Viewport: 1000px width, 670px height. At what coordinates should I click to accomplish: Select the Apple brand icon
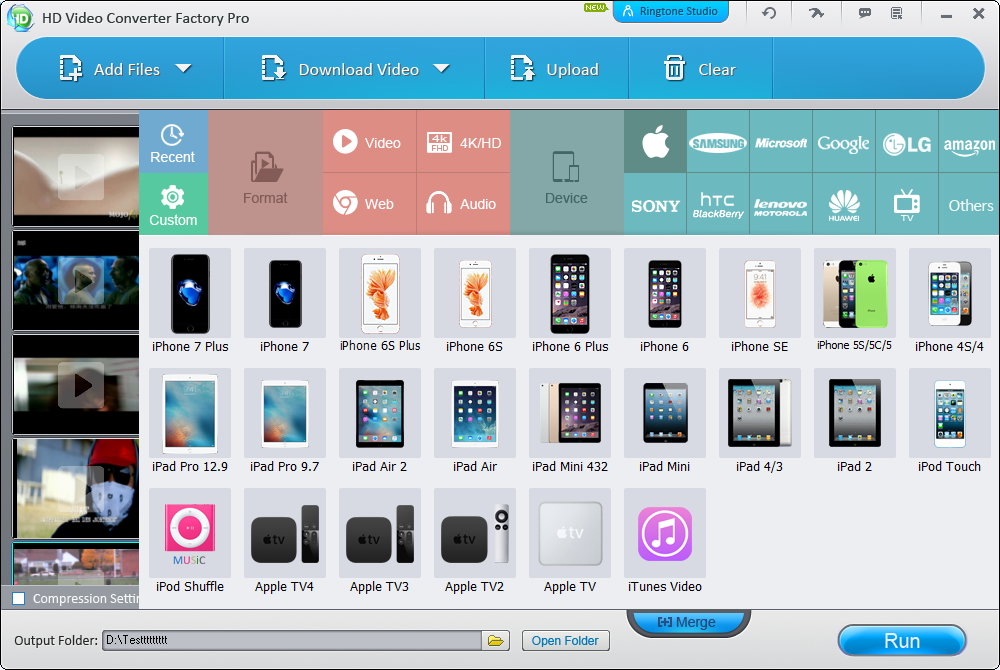click(x=655, y=142)
